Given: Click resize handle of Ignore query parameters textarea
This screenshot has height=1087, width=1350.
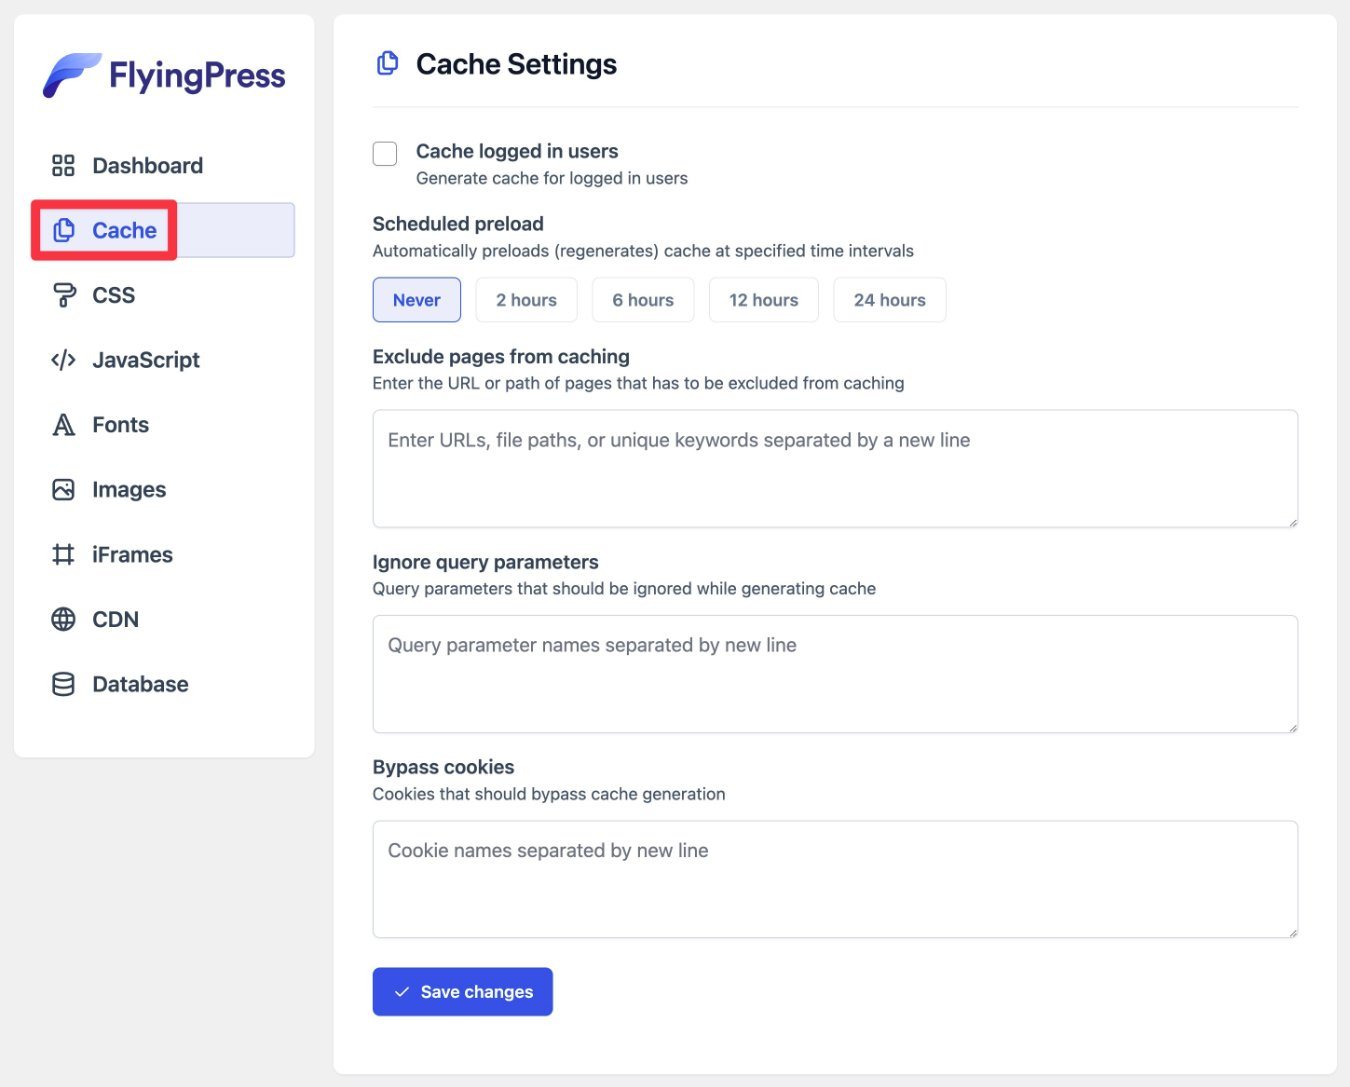Looking at the screenshot, I should click(x=1292, y=727).
